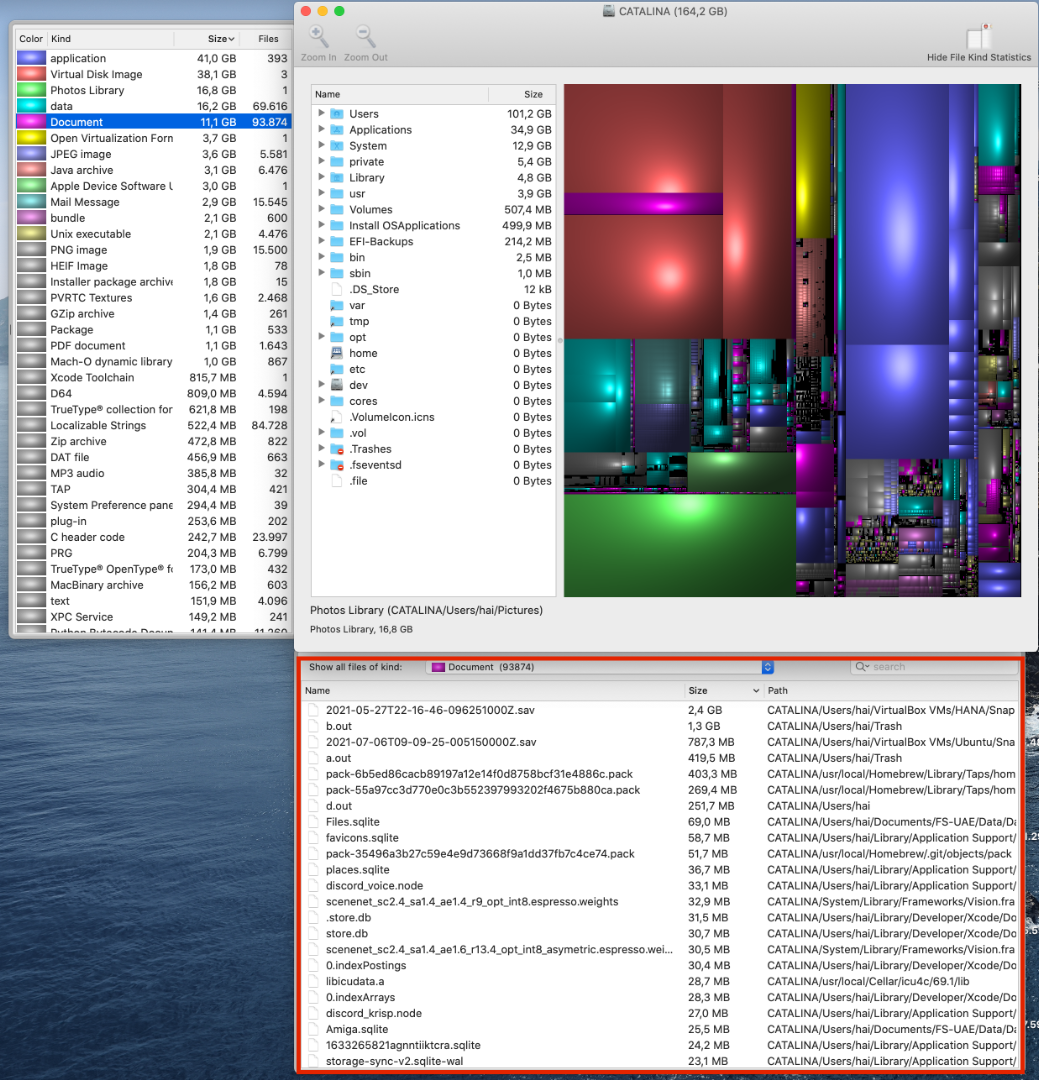1039x1080 pixels.
Task: Click the Hide File Kind Statistics icon
Action: (978, 38)
